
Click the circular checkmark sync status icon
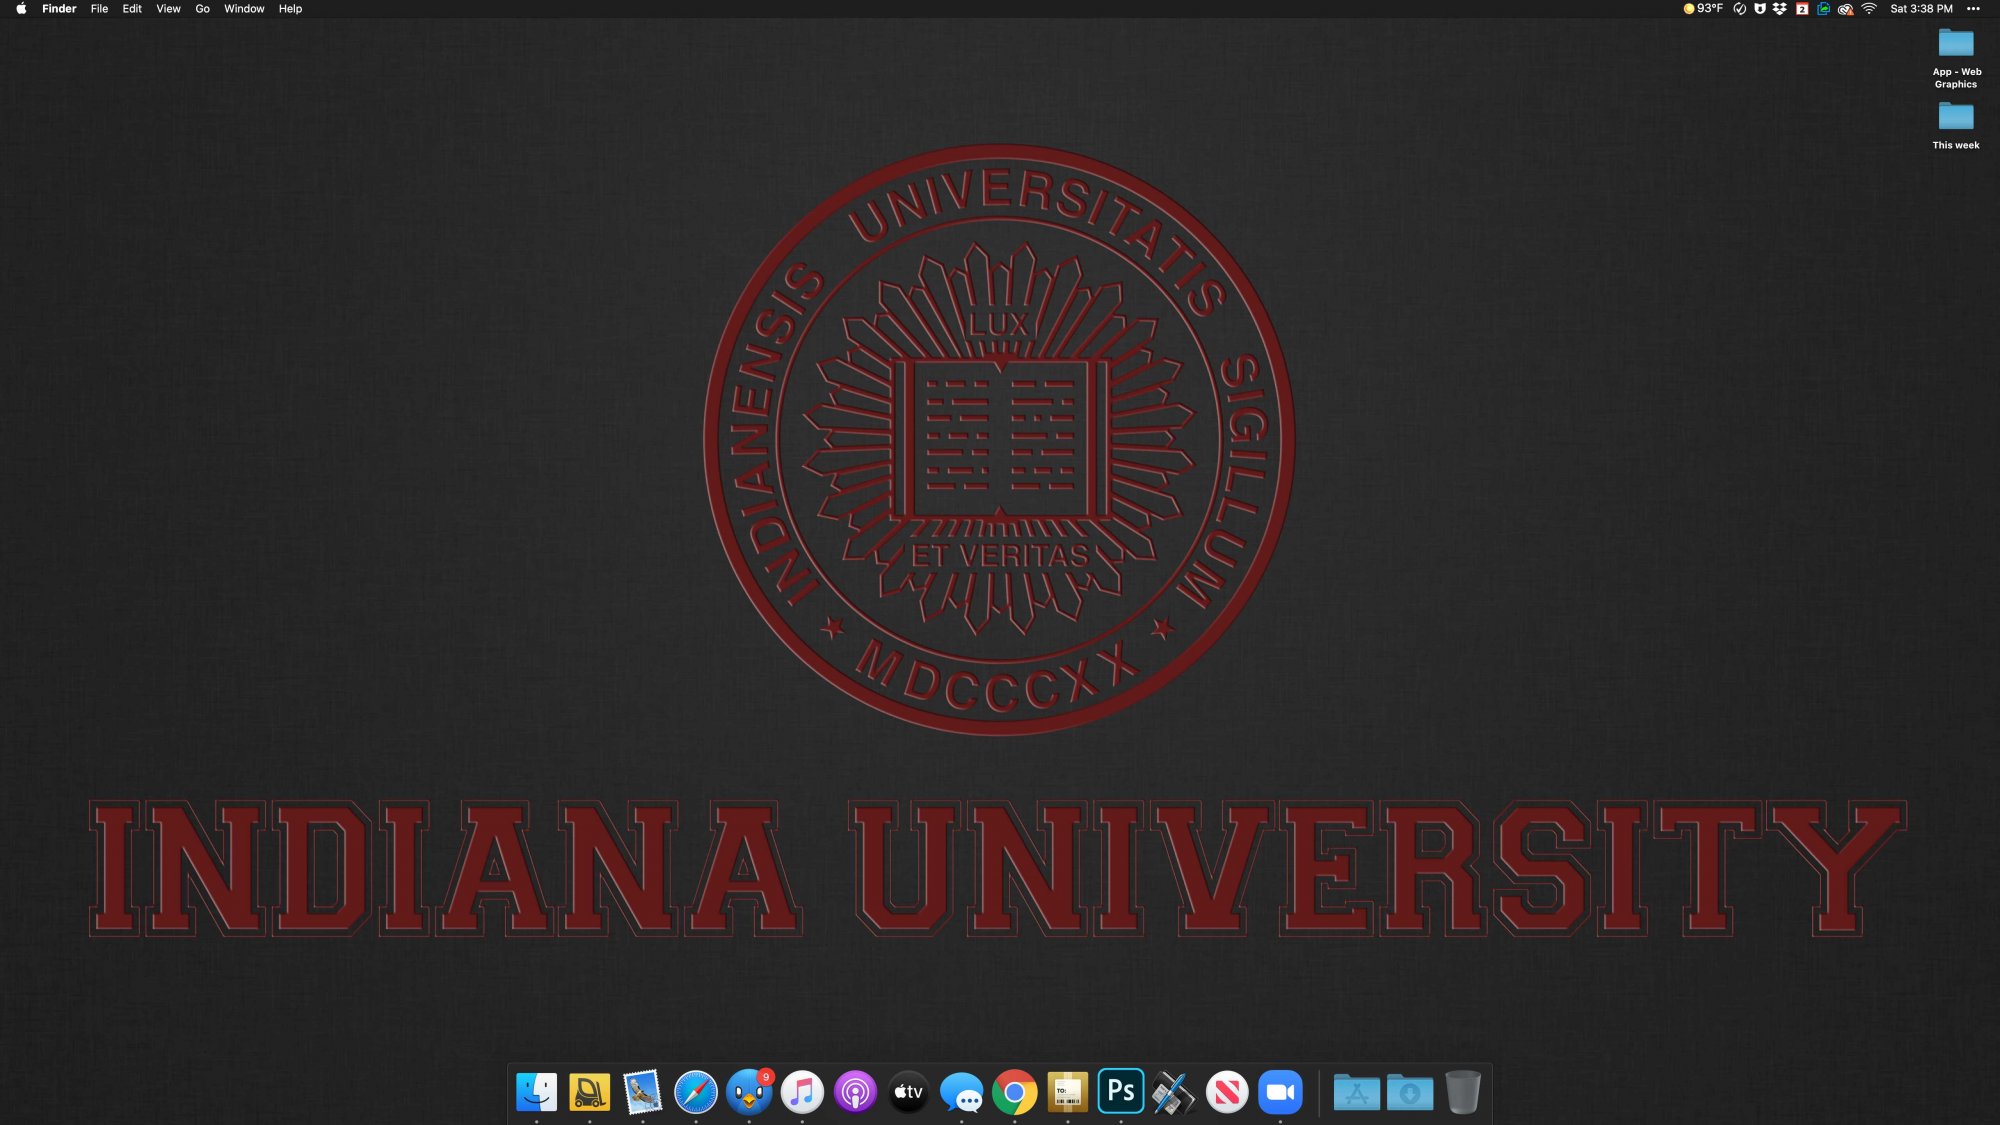[1740, 9]
